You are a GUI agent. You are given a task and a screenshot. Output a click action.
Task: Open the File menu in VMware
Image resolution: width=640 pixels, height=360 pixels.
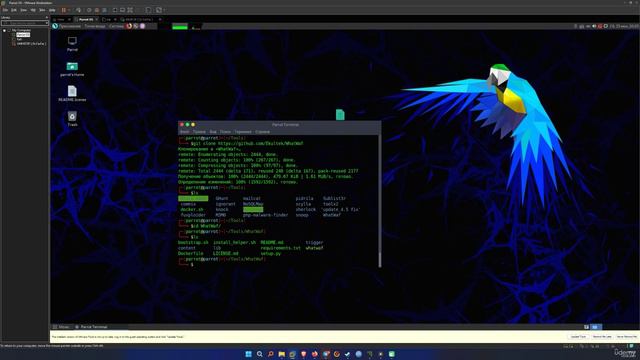click(5, 10)
